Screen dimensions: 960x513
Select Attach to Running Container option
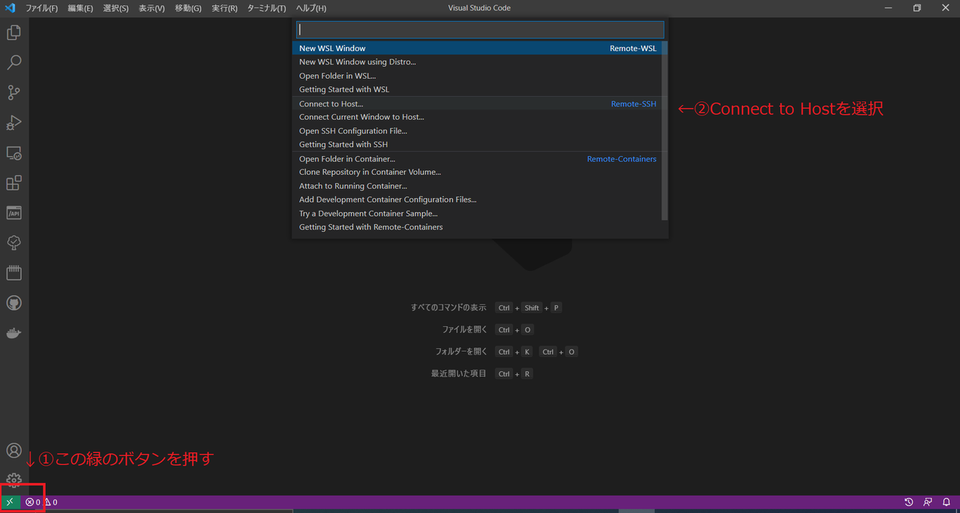(x=478, y=186)
